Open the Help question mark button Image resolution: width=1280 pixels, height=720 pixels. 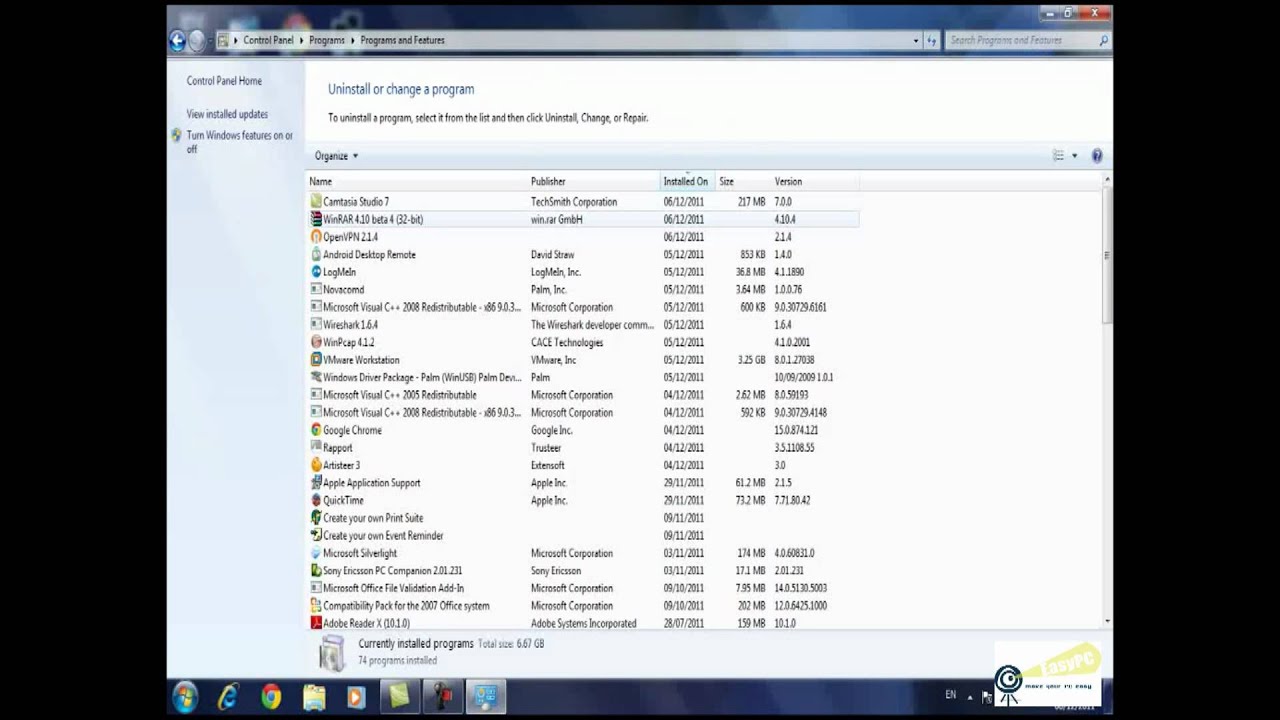pyautogui.click(x=1097, y=156)
